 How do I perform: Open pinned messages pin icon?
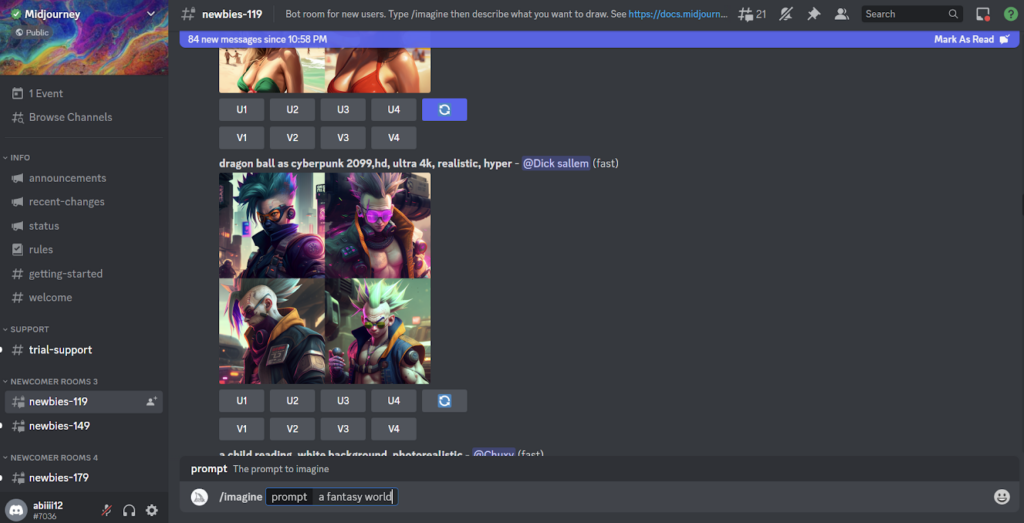(x=813, y=14)
